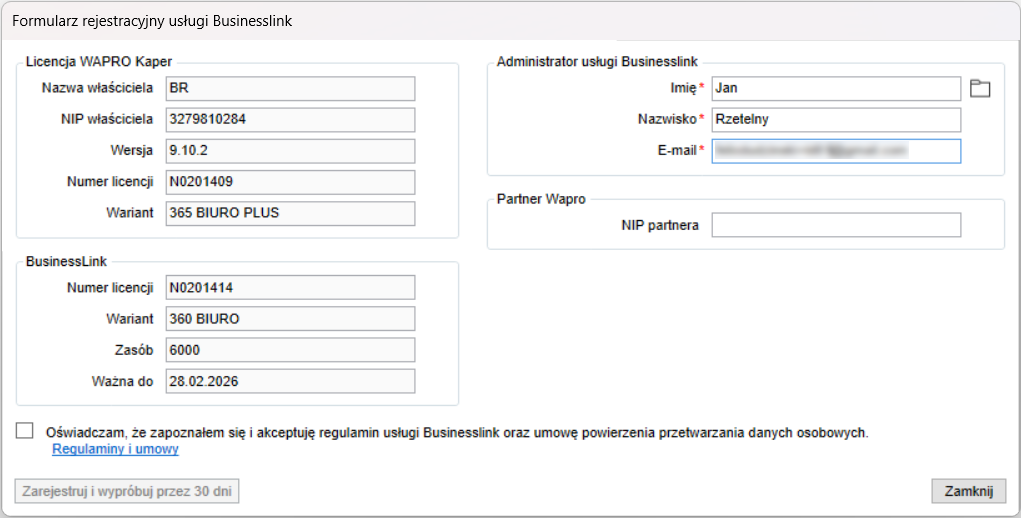
Task: Tick the Businesslink terms acceptance checkbox
Action: point(25,431)
